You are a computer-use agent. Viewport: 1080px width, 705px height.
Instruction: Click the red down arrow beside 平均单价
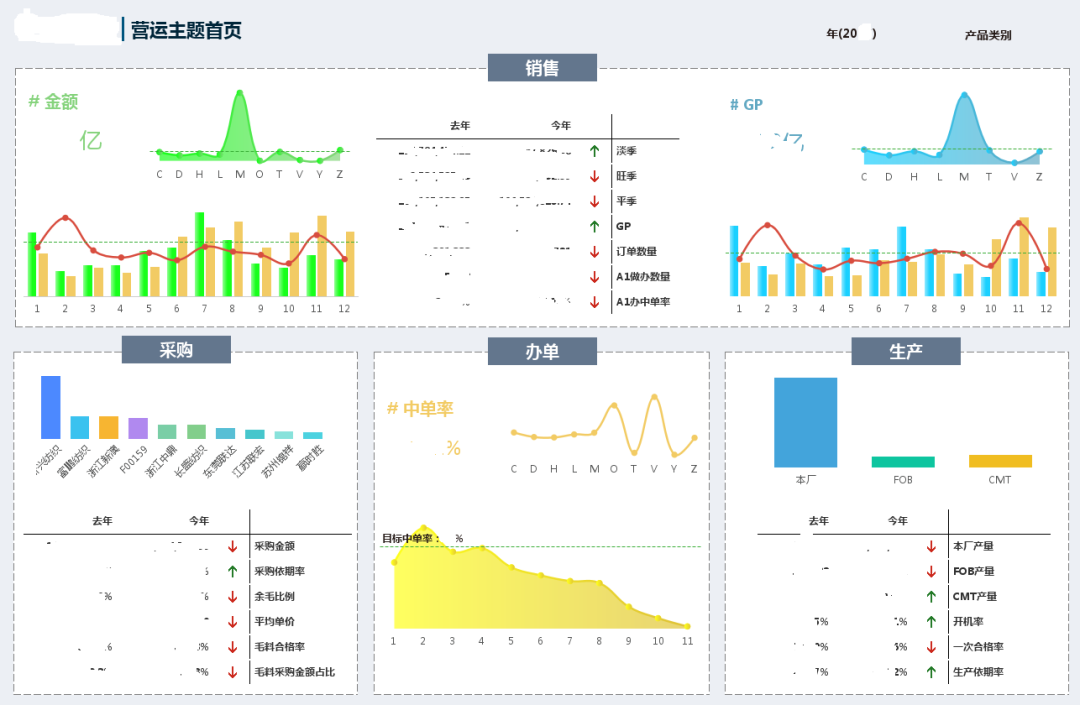point(233,622)
